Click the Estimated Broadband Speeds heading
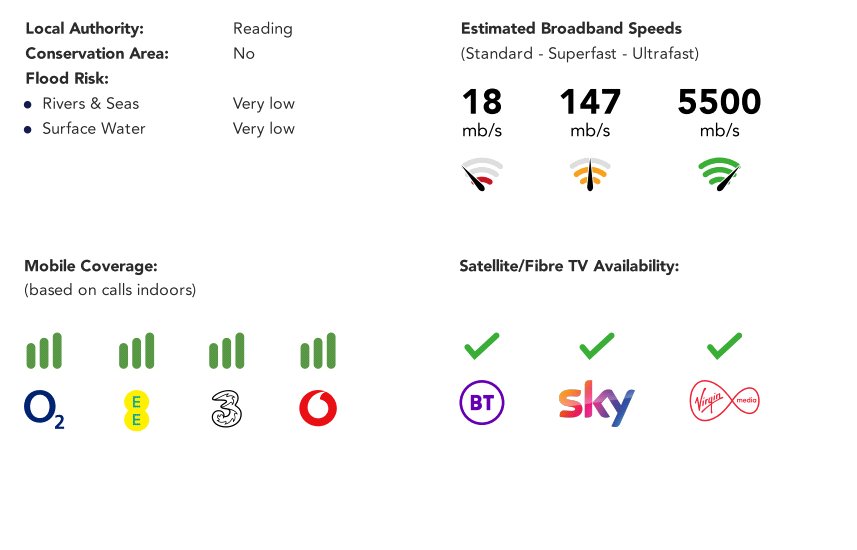This screenshot has width=857, height=550. 571,28
